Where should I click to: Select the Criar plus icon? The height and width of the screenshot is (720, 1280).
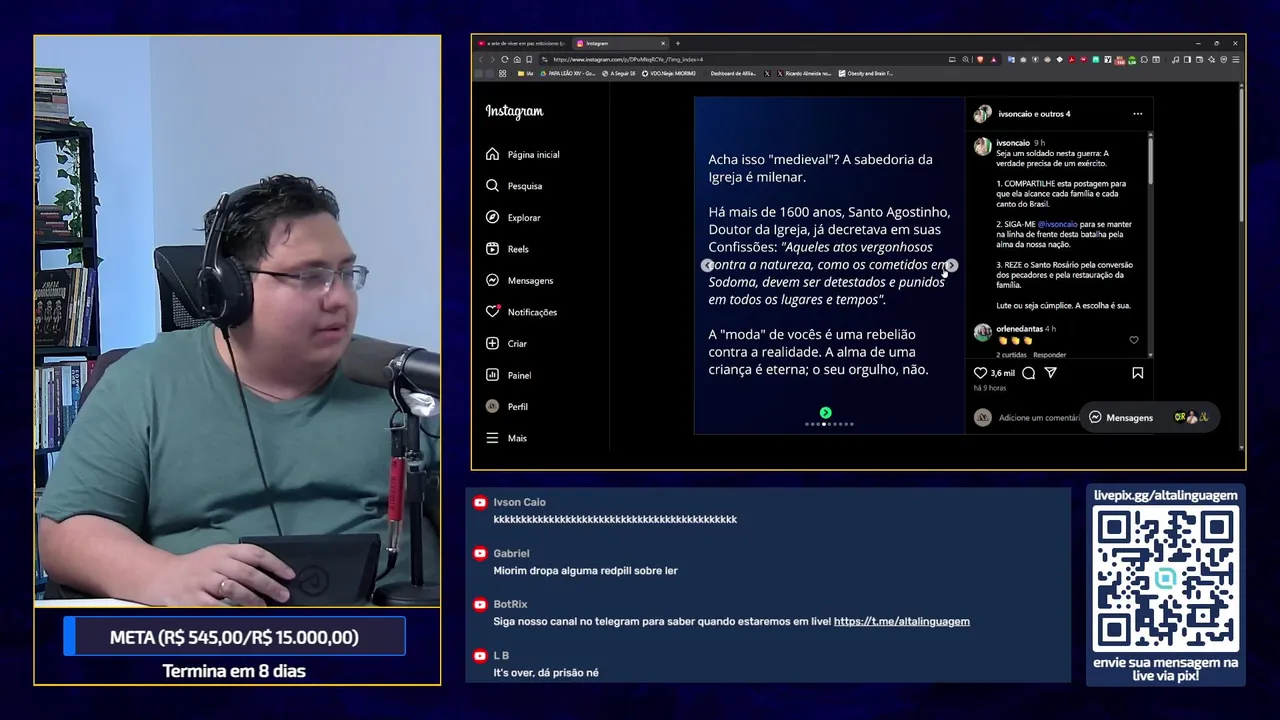click(492, 343)
